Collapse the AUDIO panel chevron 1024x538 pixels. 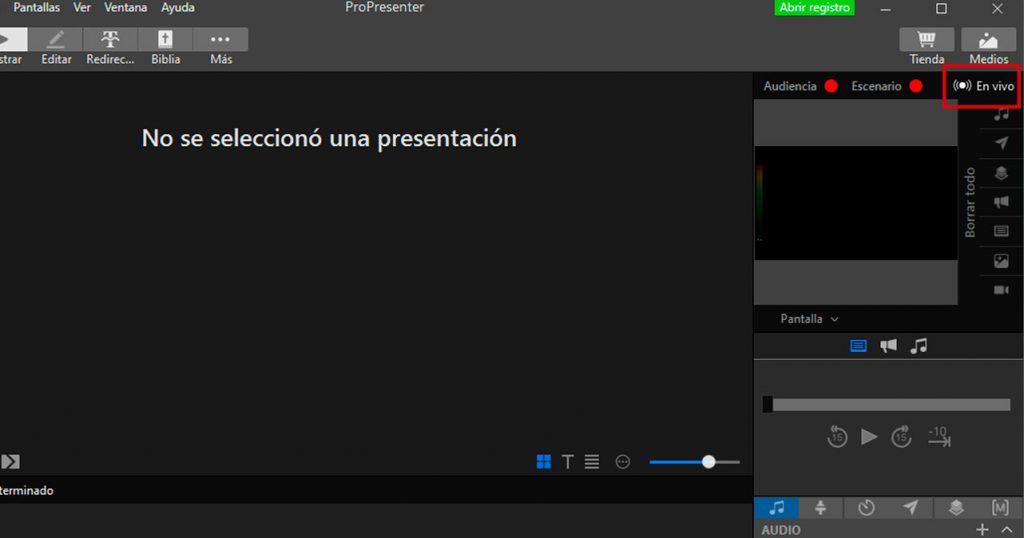pos(1006,529)
